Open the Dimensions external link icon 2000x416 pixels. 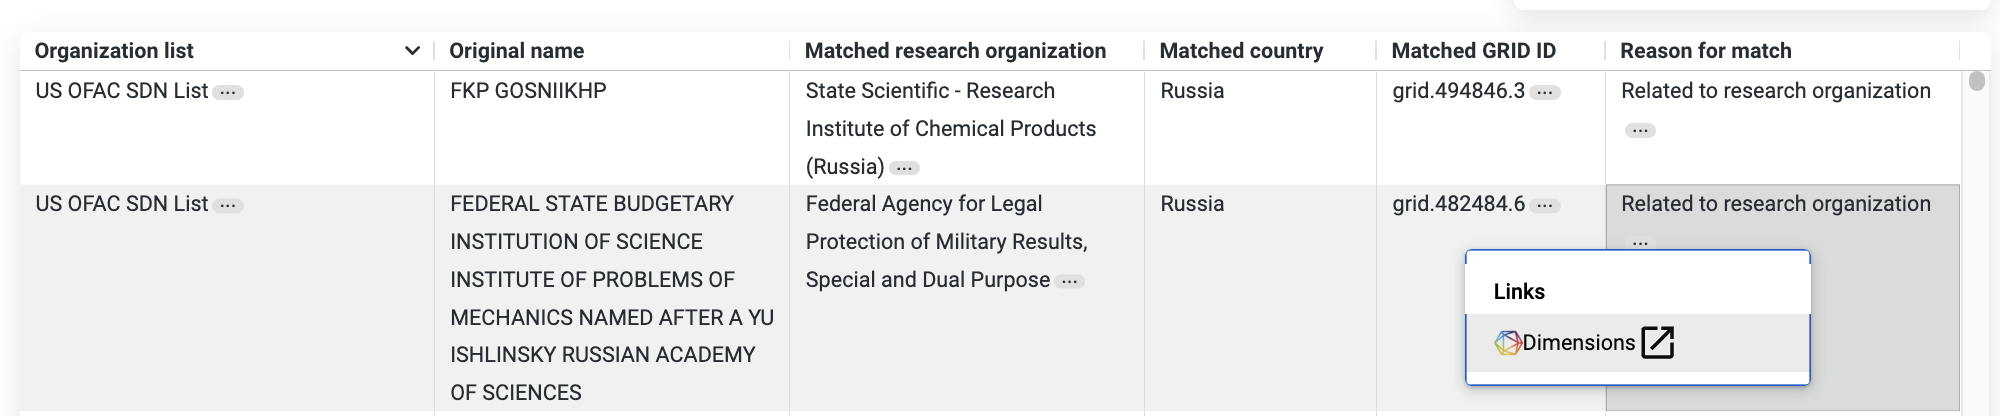[1657, 342]
